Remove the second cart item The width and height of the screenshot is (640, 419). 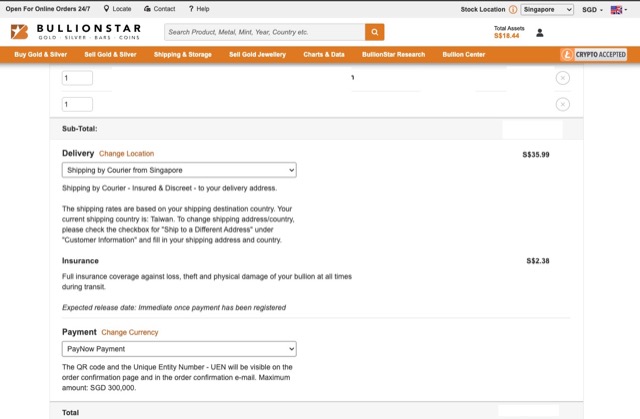[562, 104]
